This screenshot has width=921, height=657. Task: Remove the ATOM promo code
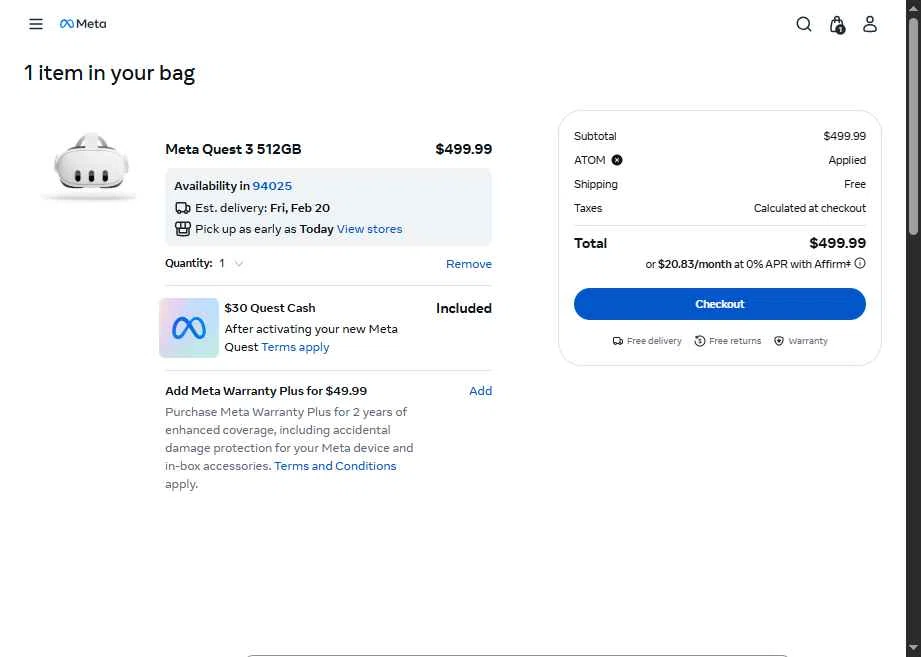pos(617,160)
